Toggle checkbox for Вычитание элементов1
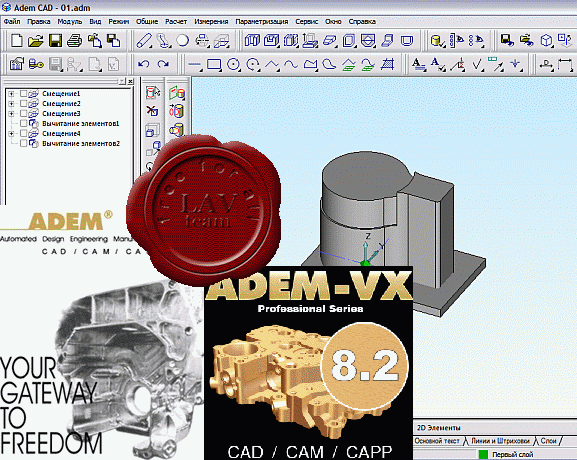This screenshot has width=577, height=460. 23,124
